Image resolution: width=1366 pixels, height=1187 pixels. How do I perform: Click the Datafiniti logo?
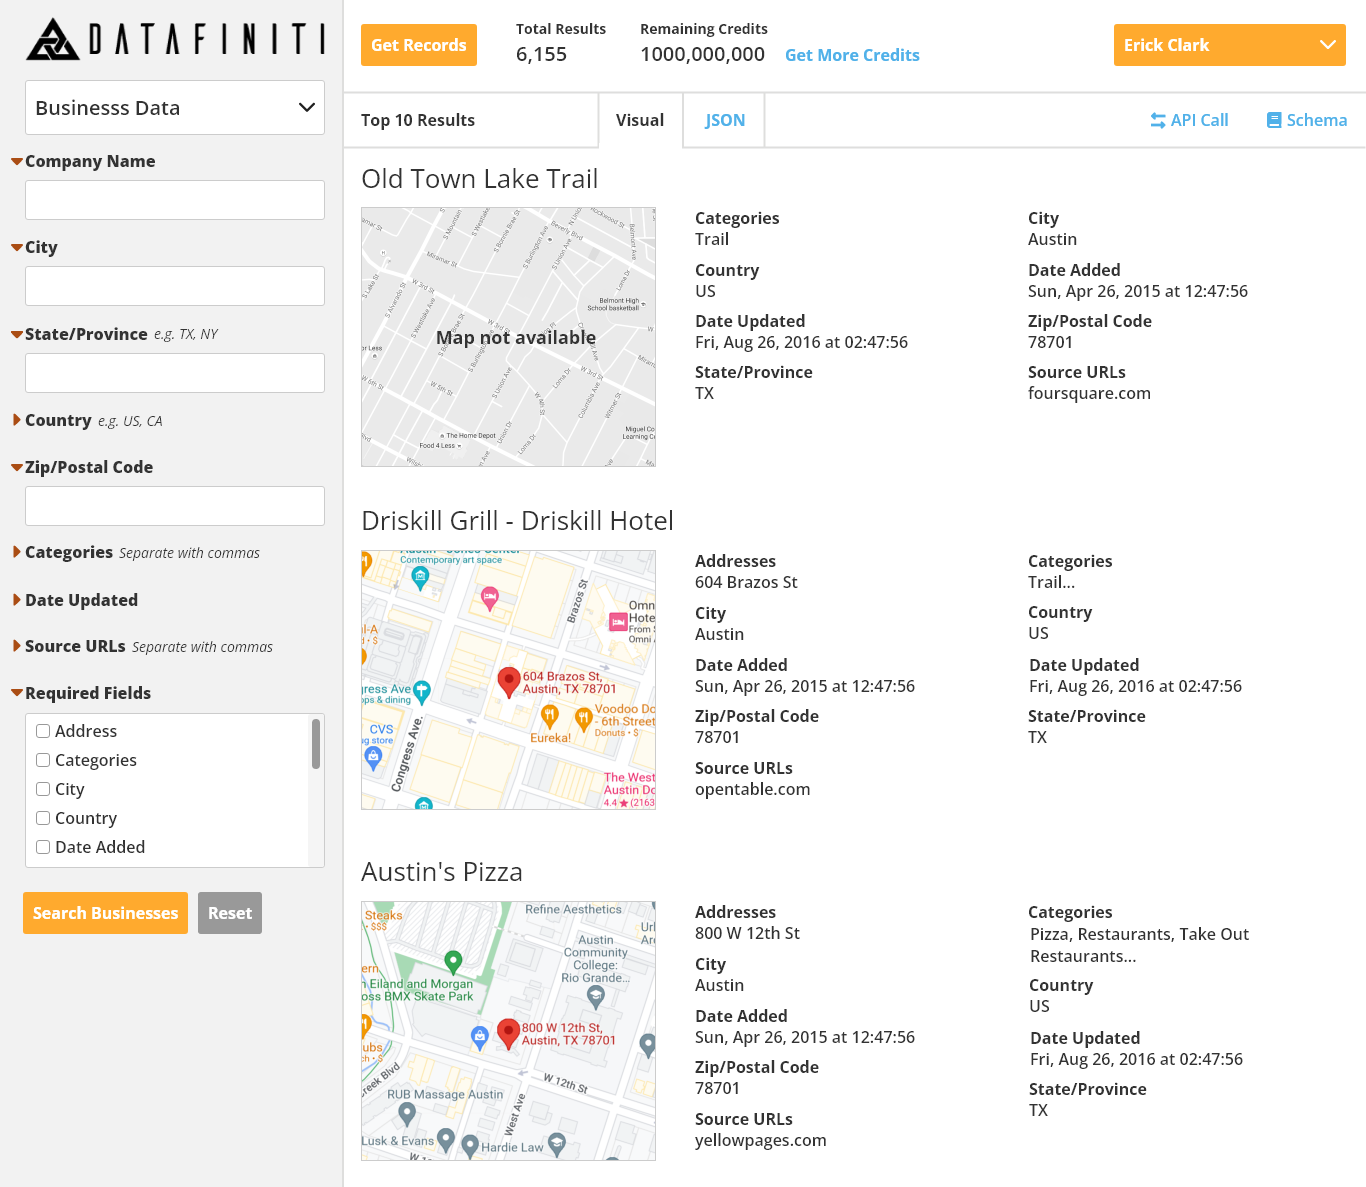click(175, 40)
